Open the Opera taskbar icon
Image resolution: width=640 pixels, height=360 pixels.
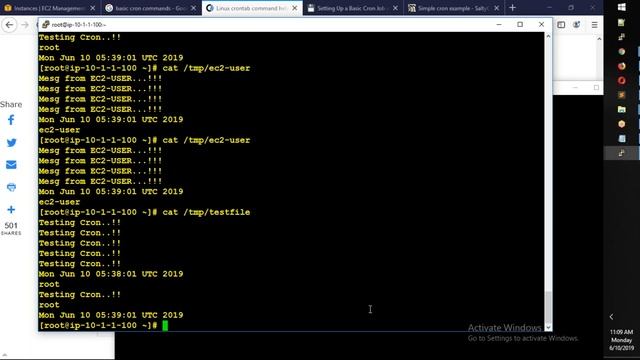pos(621,80)
